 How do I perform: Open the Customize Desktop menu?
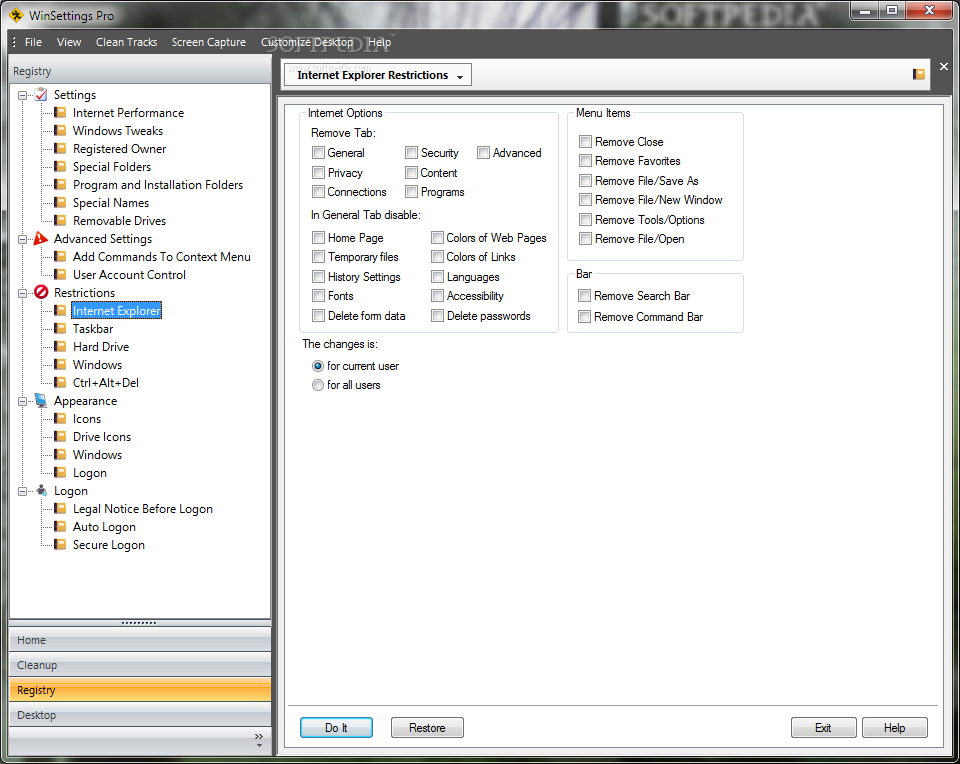click(x=307, y=42)
